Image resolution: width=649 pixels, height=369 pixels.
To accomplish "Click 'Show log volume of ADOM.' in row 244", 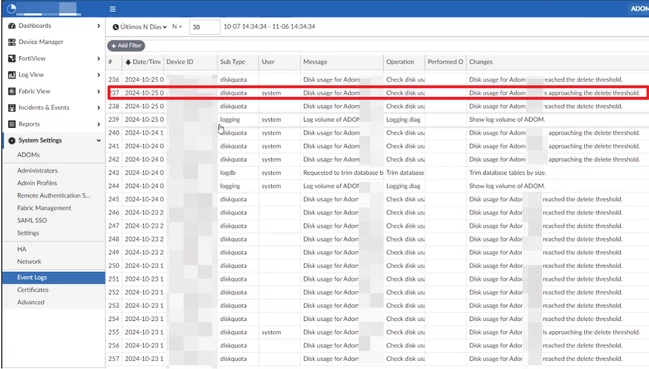I will coord(507,186).
